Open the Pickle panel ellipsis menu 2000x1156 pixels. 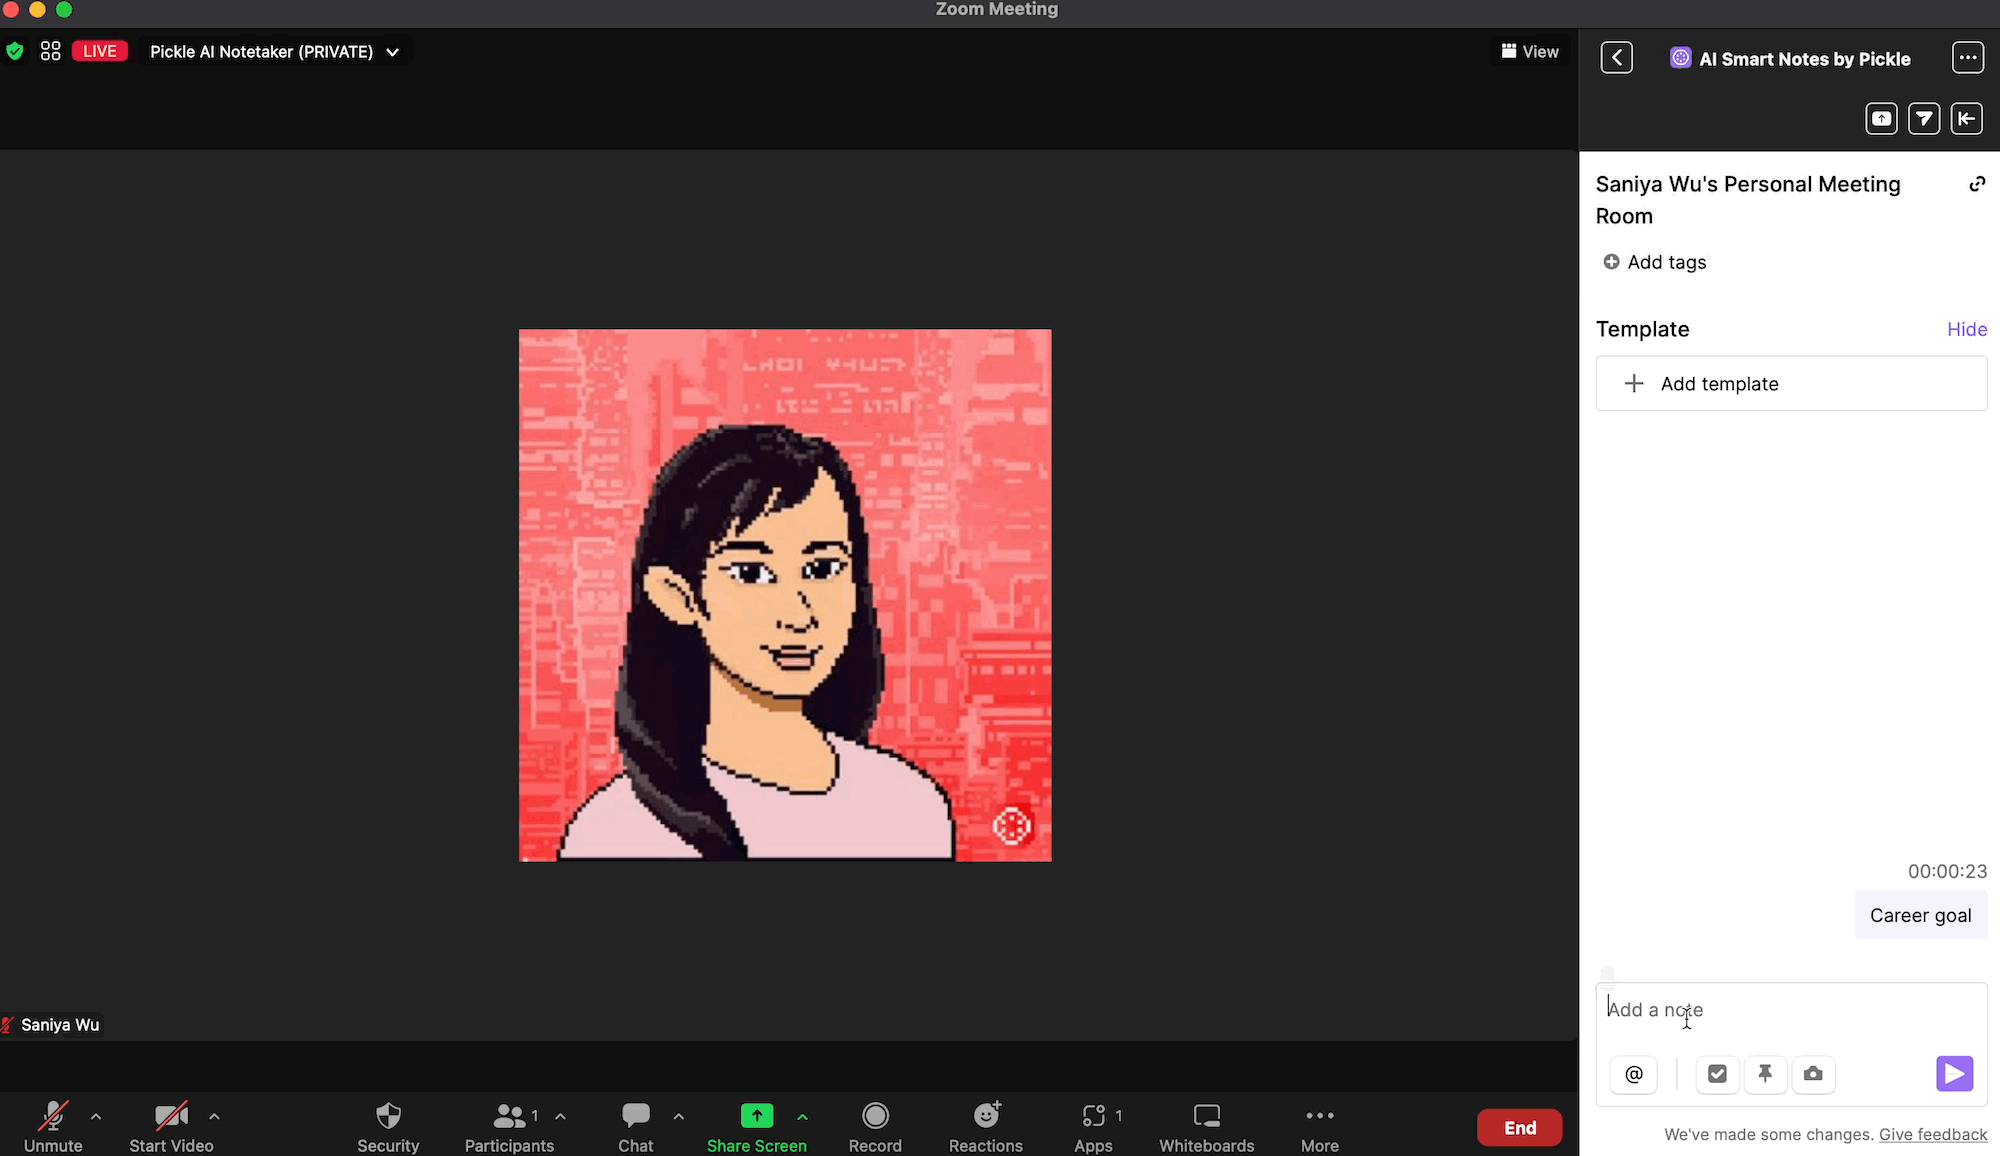pos(1968,58)
